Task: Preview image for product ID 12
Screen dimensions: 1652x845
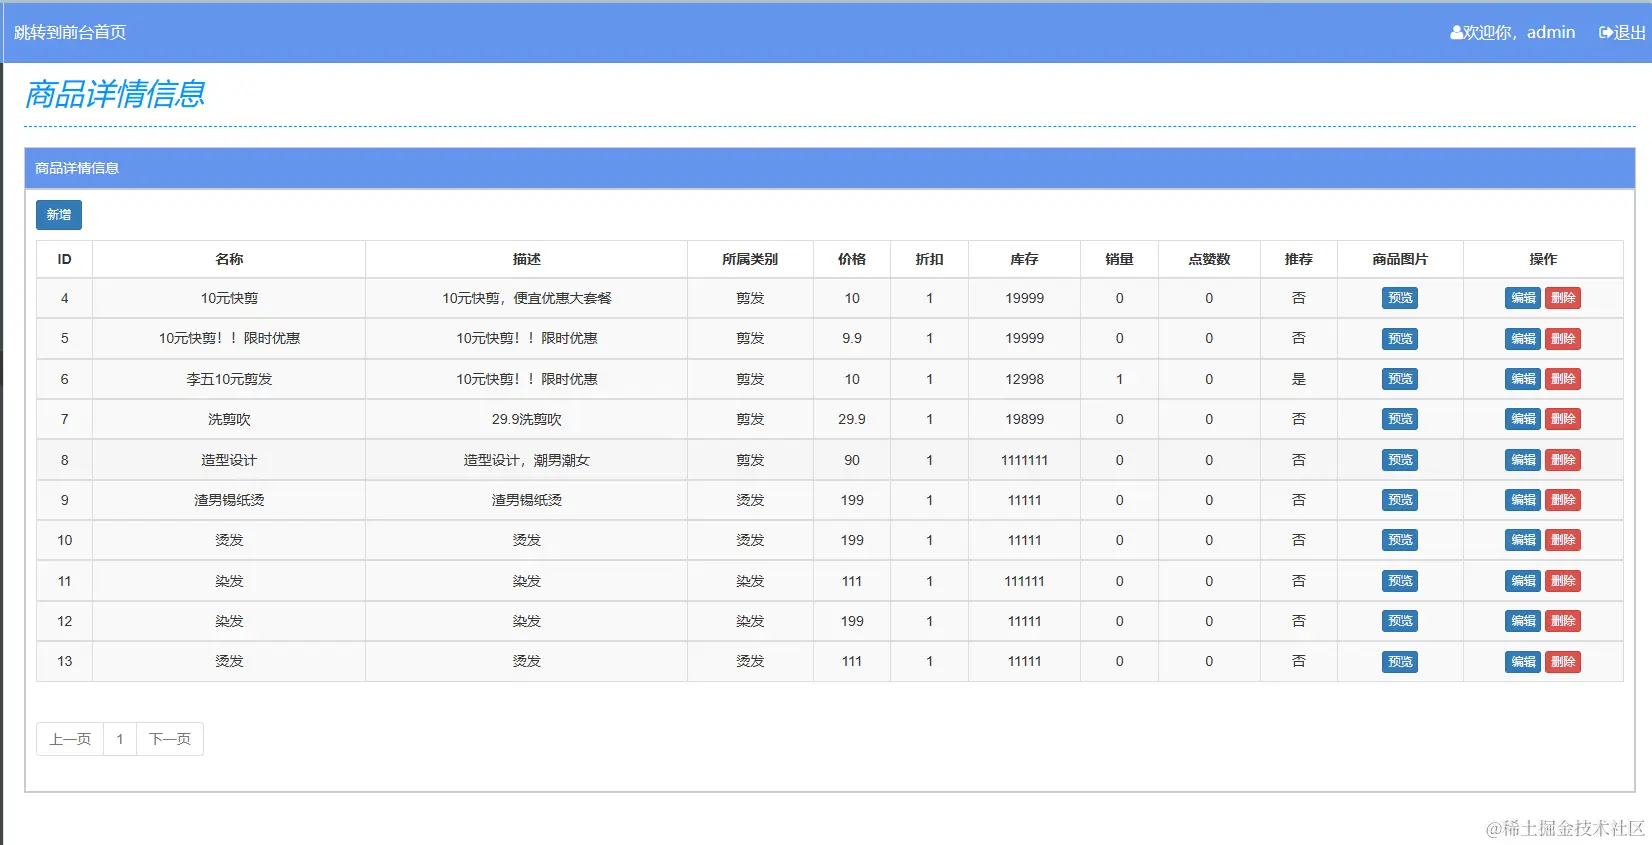Action: pos(1400,621)
